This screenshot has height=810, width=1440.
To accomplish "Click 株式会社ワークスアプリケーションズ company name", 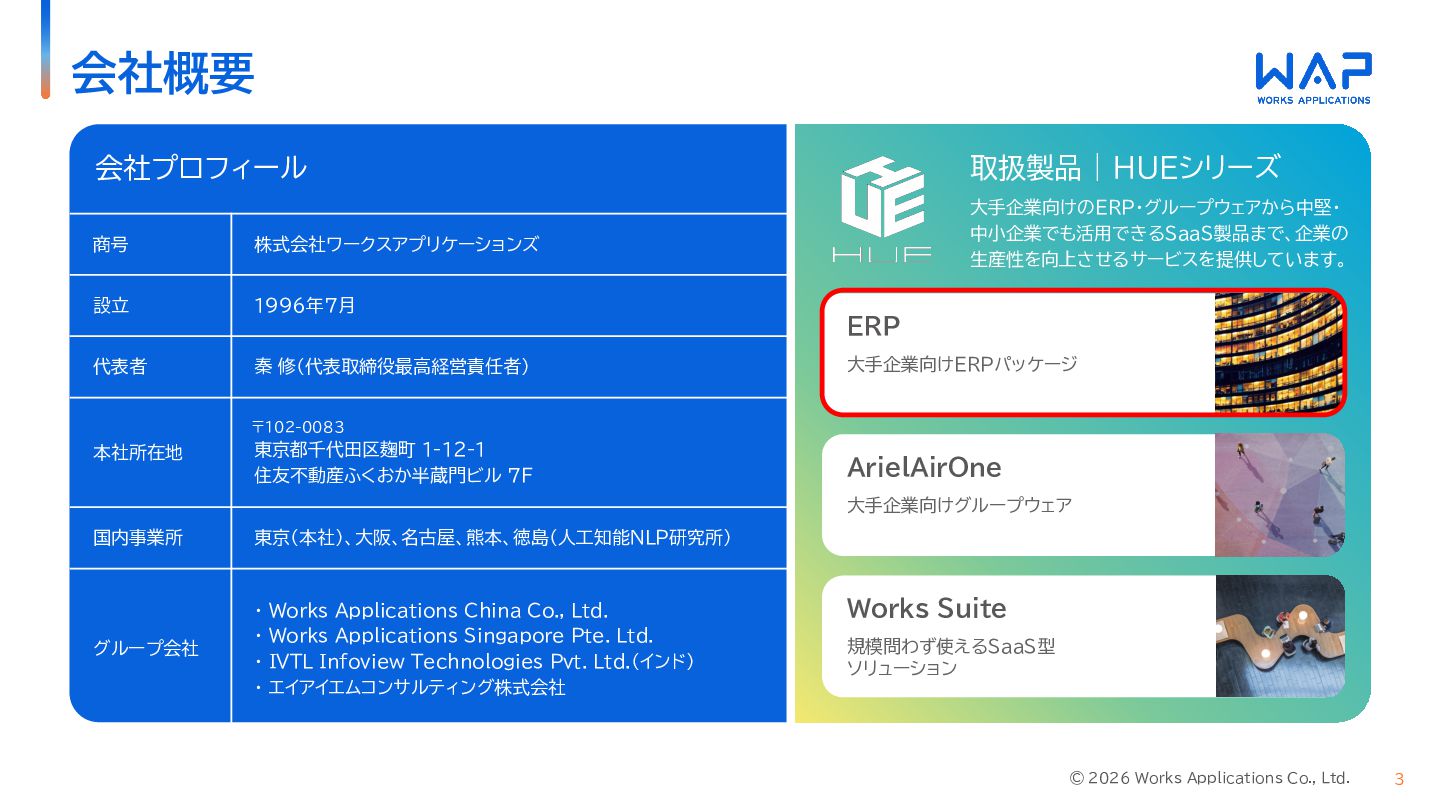I will point(396,244).
